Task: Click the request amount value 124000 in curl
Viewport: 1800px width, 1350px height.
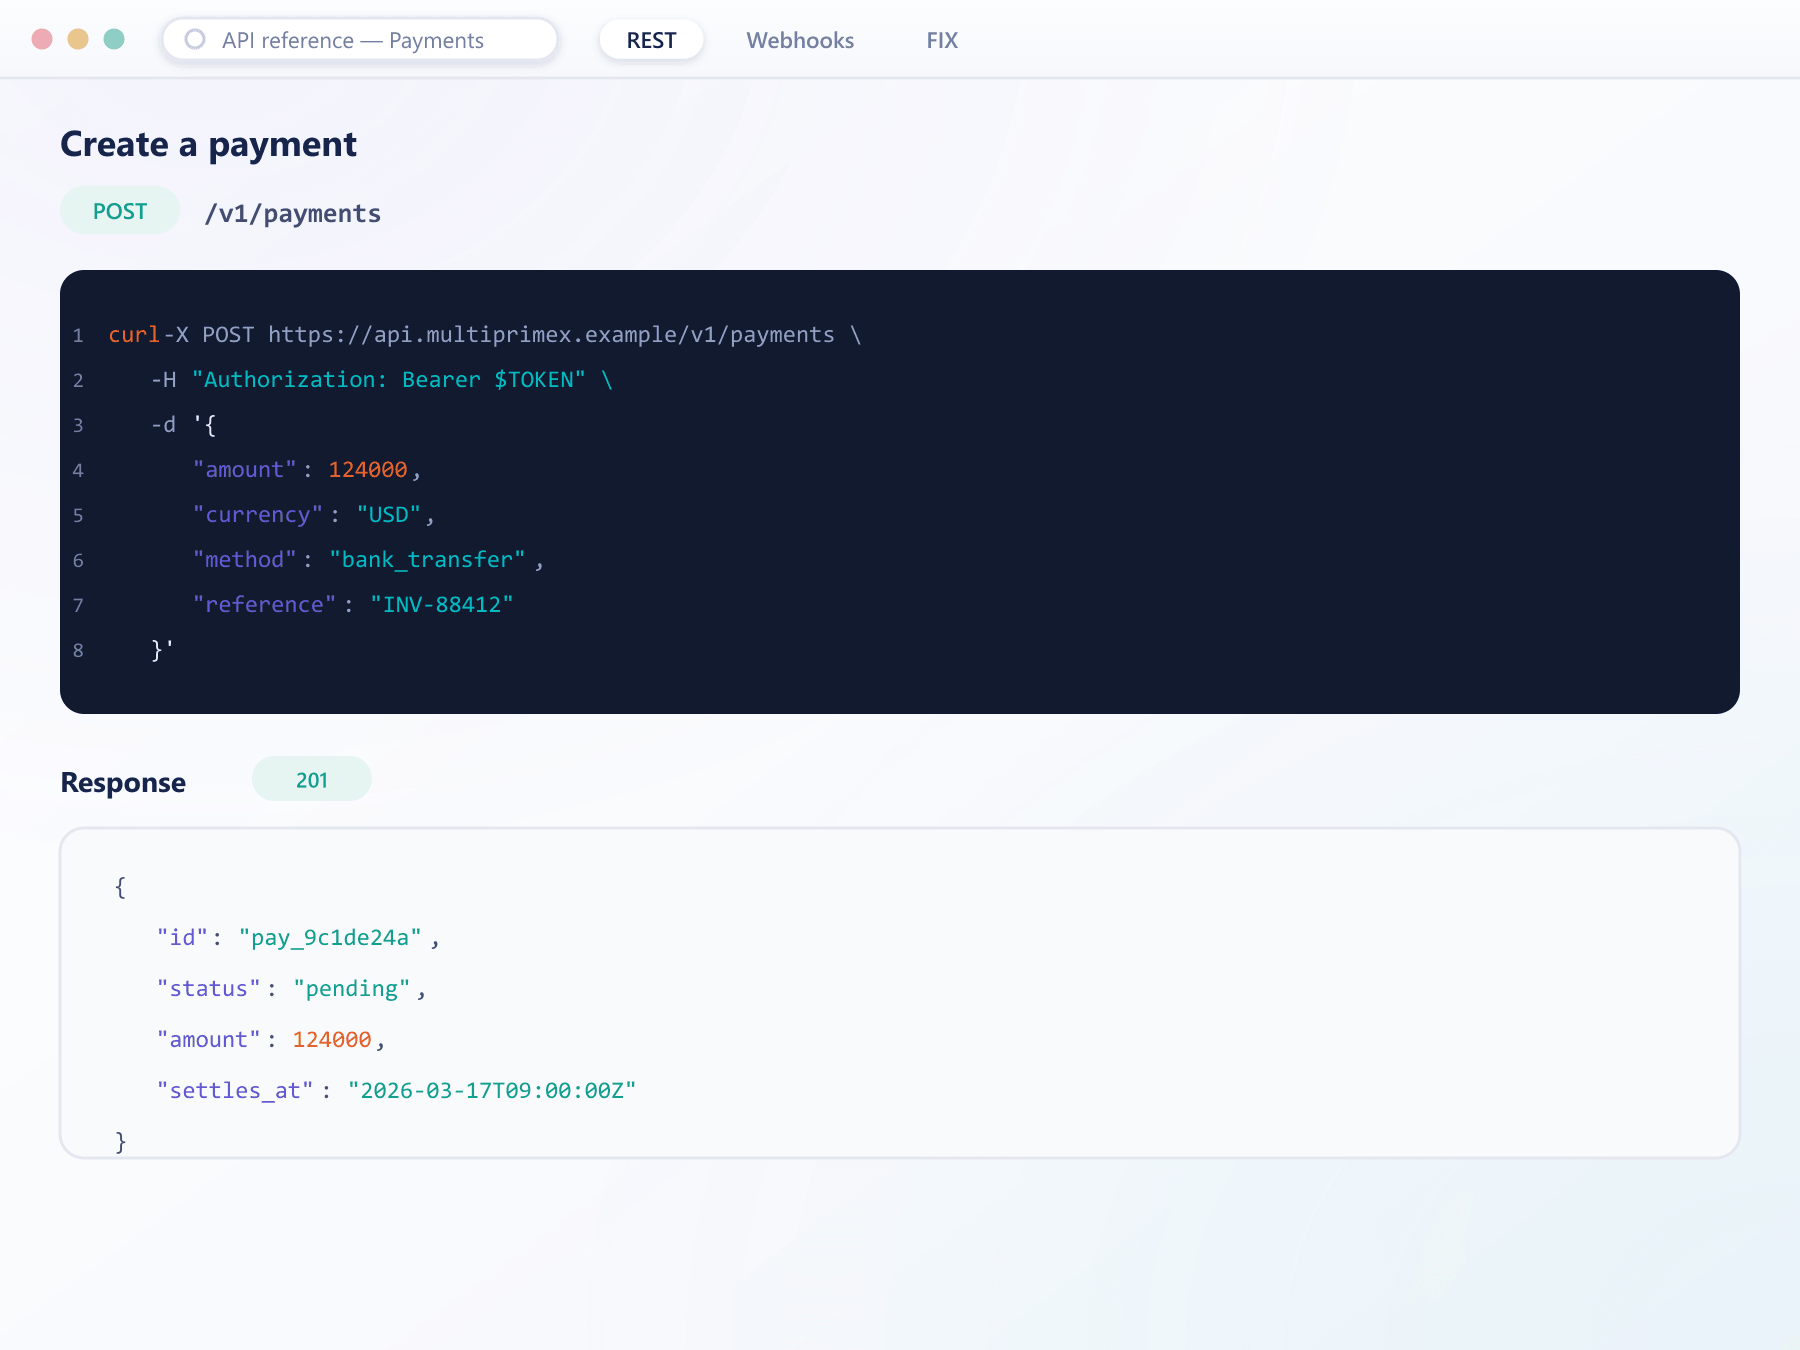Action: pyautogui.click(x=368, y=470)
